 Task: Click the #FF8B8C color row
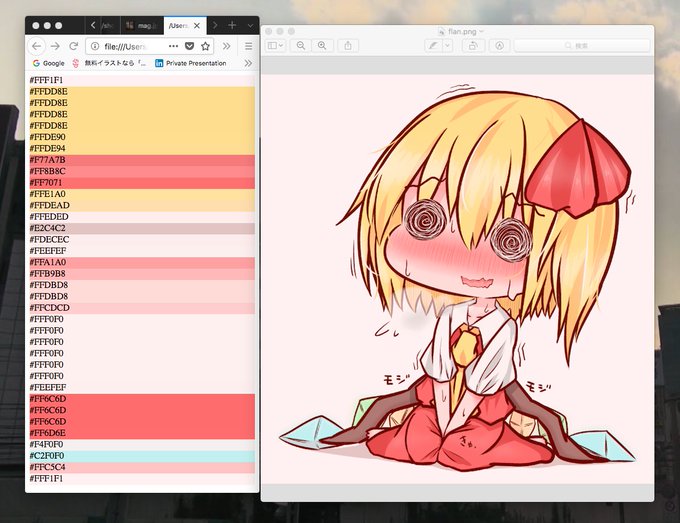click(142, 171)
